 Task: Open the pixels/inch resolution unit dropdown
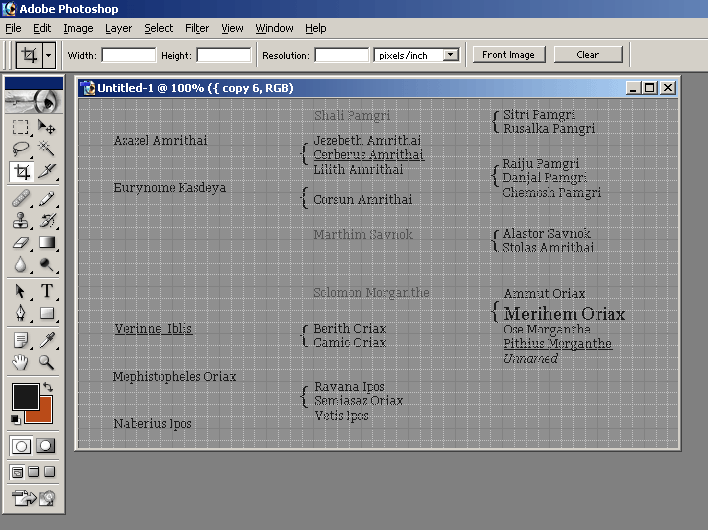450,55
